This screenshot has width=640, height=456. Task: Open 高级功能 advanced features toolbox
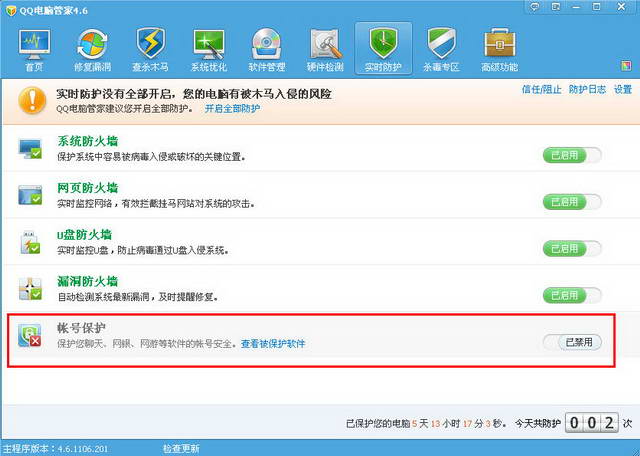pyautogui.click(x=500, y=49)
